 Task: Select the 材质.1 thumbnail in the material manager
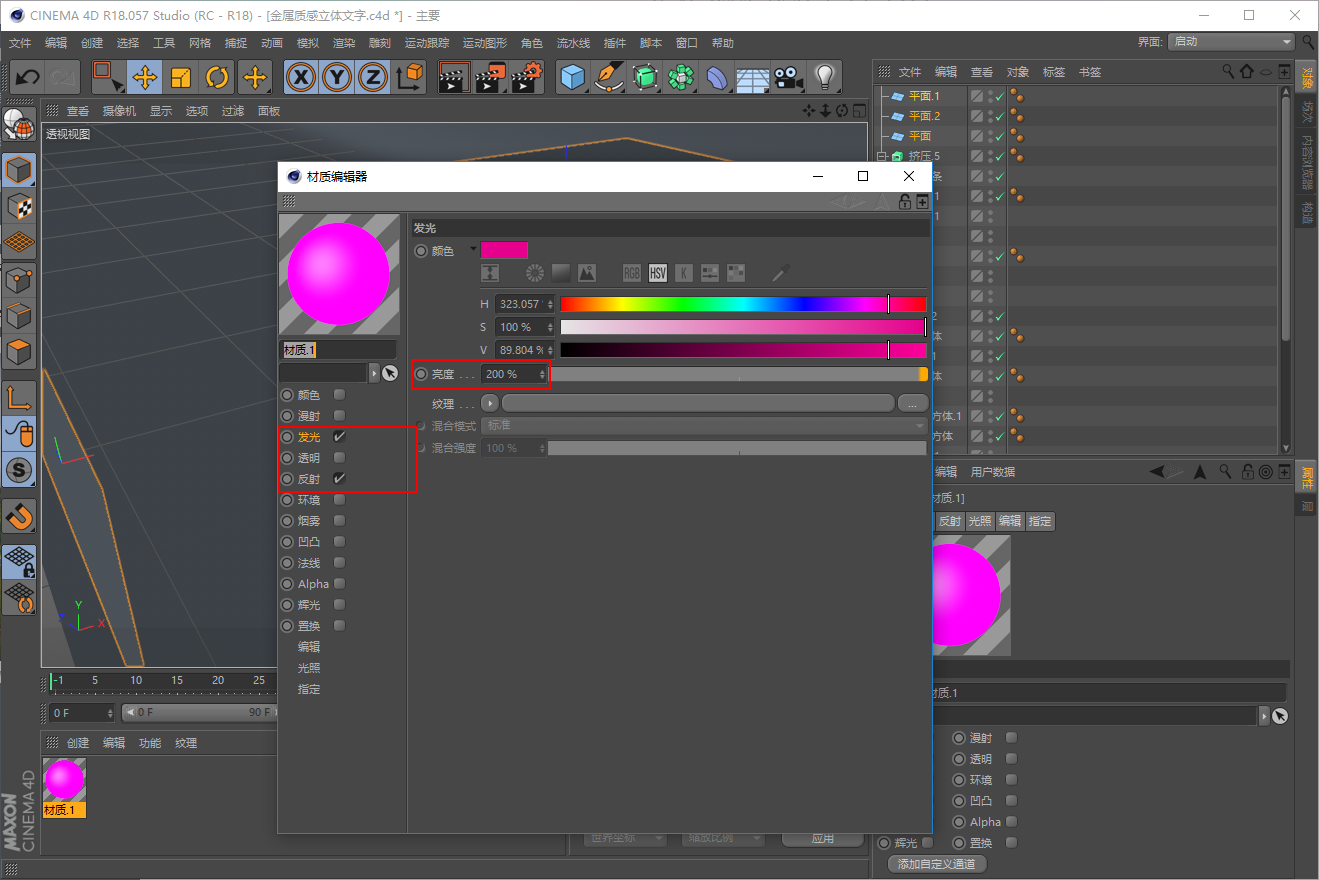(65, 787)
